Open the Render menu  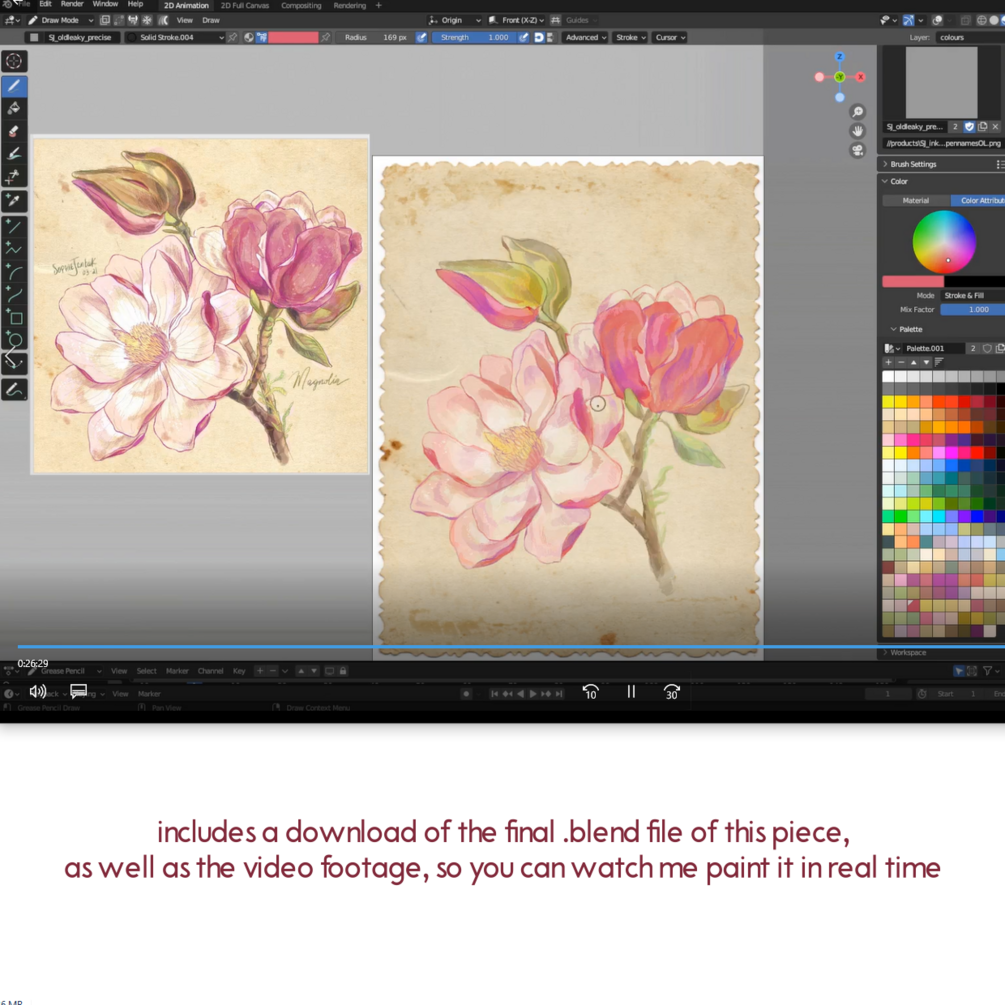pyautogui.click(x=72, y=4)
